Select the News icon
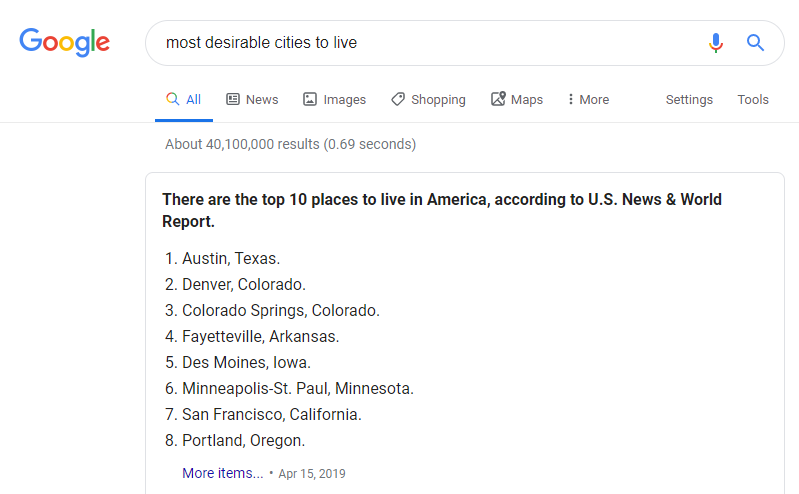This screenshot has width=799, height=494. click(233, 99)
